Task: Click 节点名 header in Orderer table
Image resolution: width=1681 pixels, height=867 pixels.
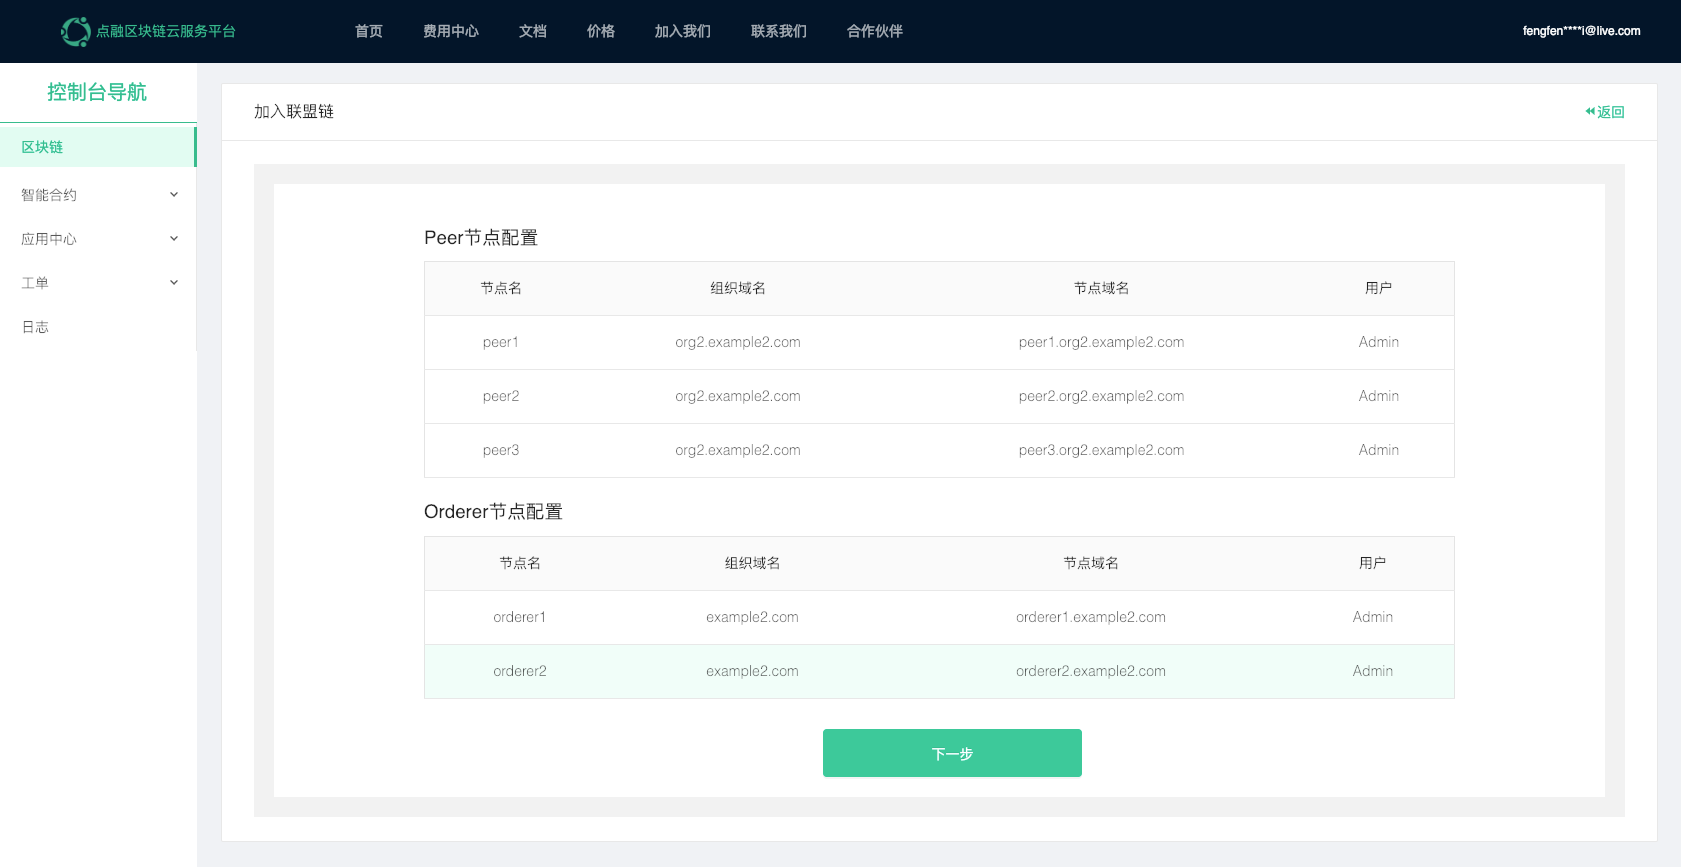Action: pyautogui.click(x=520, y=563)
